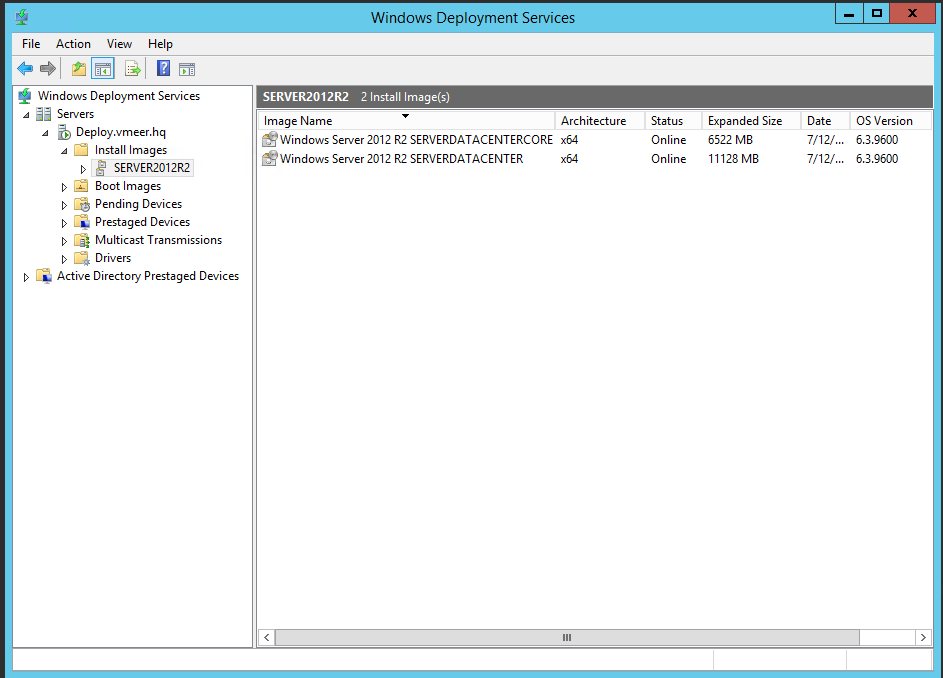Navigate back using the Back arrow icon

[x=24, y=68]
